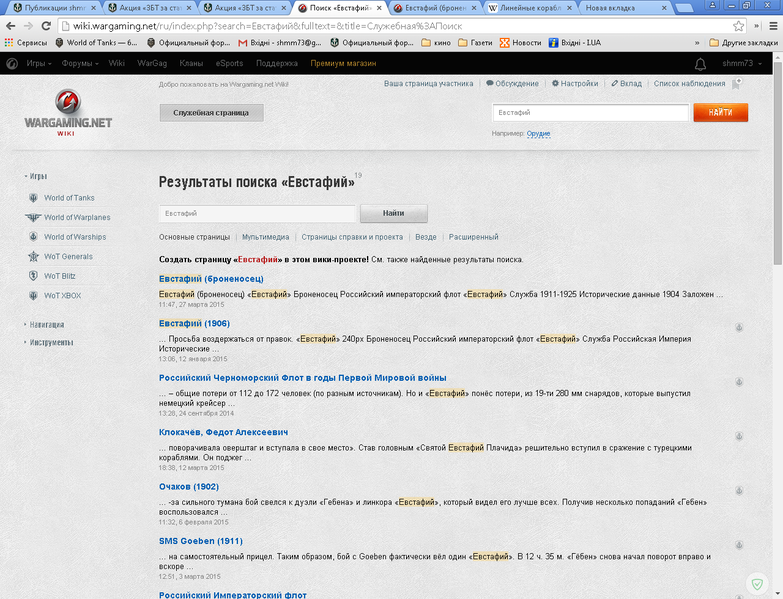Expand the Форумы dropdown menu
Image resolution: width=783 pixels, height=599 pixels.
pos(80,63)
